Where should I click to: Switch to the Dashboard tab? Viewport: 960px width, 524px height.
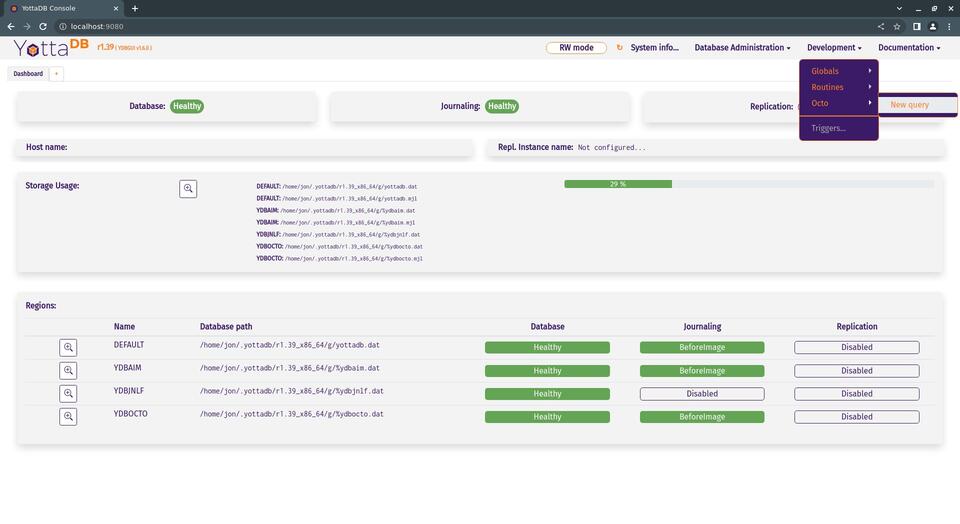click(x=28, y=73)
